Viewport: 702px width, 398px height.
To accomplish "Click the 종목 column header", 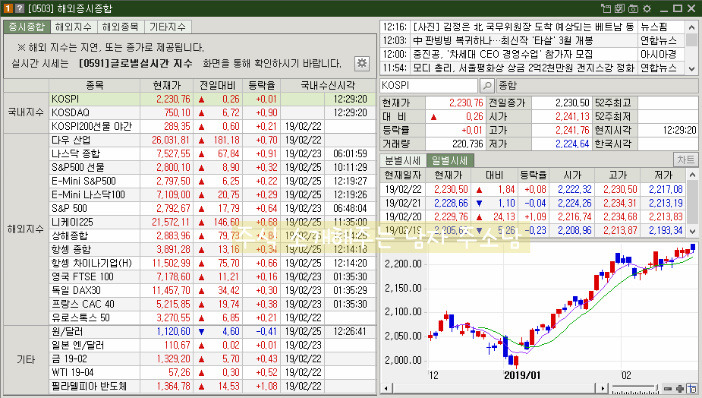I will 94,85.
